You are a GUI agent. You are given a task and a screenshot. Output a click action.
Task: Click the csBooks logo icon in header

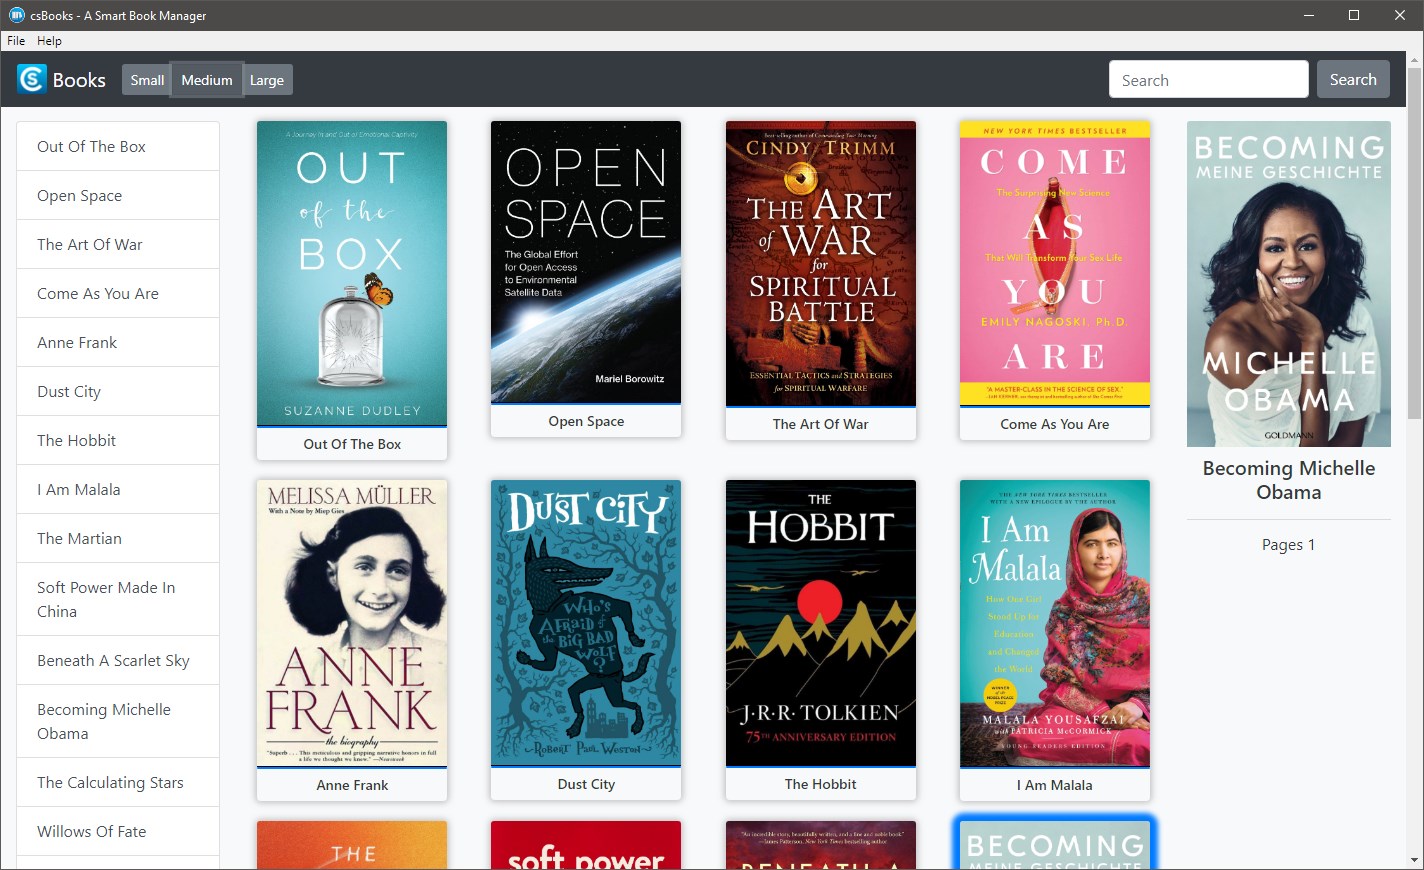[x=32, y=79]
